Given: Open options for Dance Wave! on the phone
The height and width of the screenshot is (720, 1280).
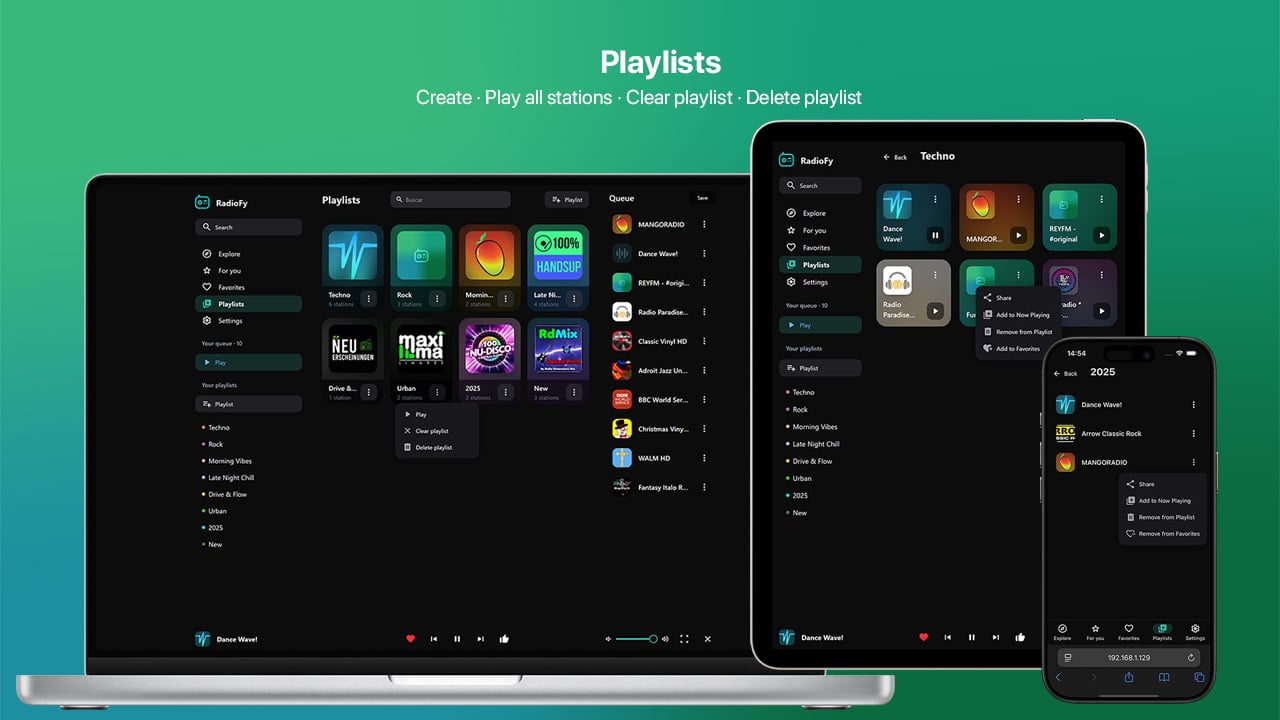Looking at the screenshot, I should coord(1193,405).
